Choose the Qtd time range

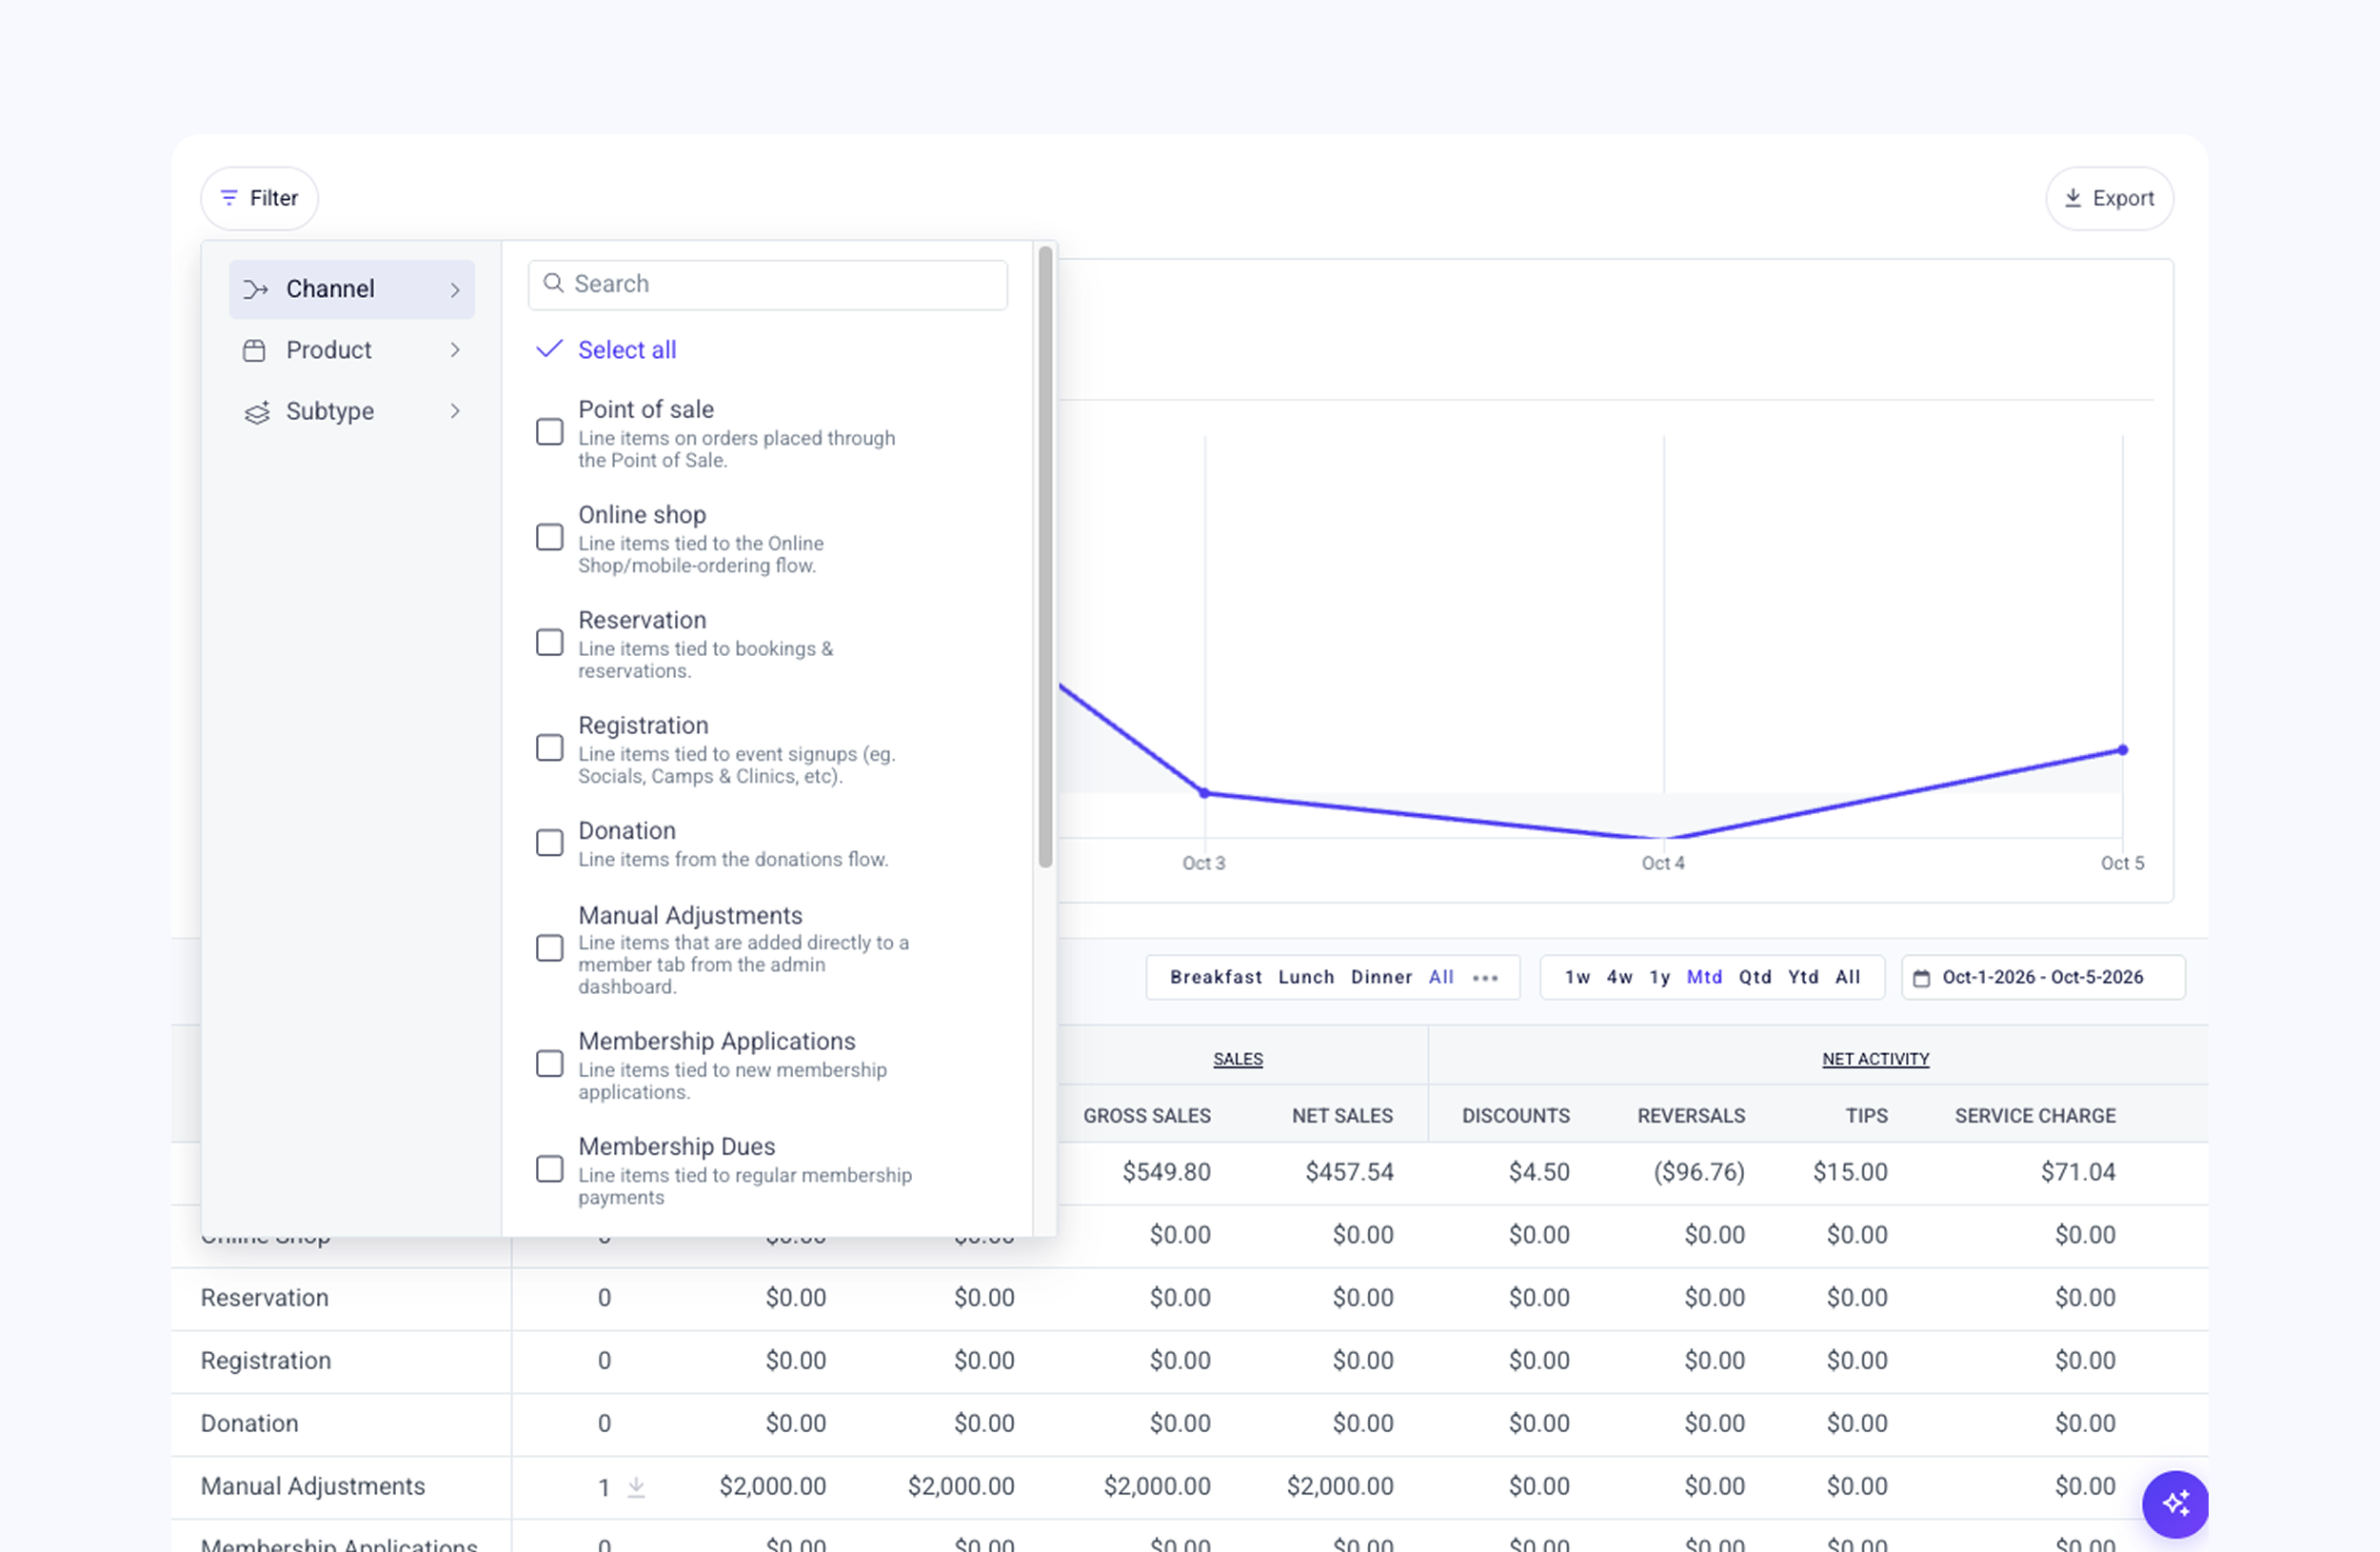(x=1754, y=977)
